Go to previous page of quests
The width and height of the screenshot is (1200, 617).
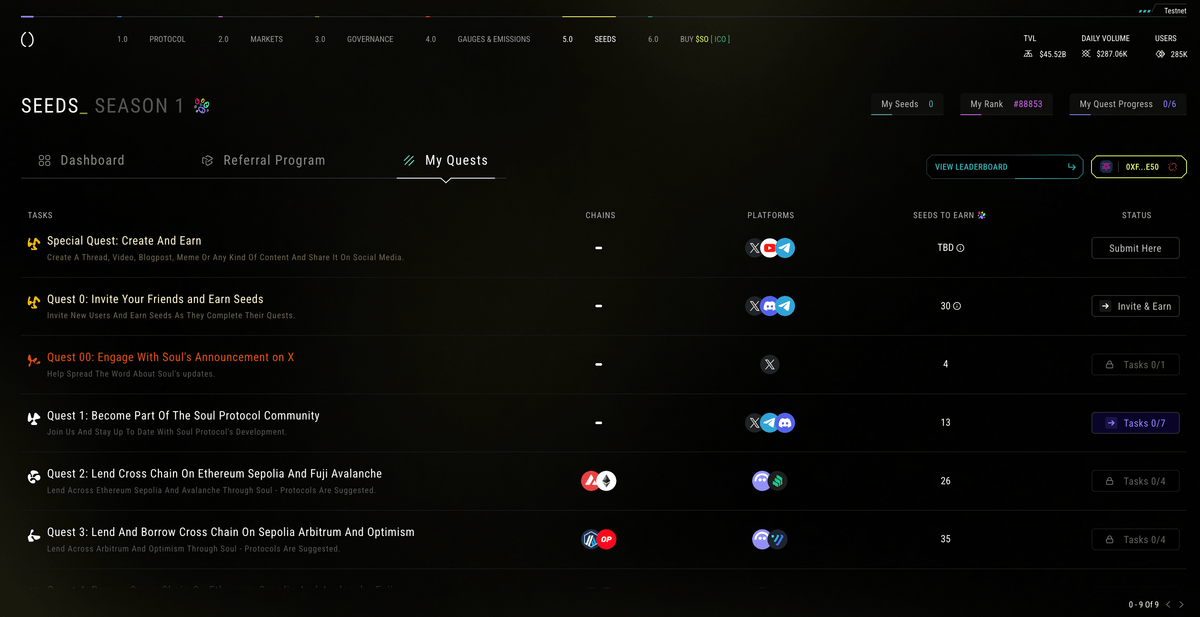coord(1167,604)
